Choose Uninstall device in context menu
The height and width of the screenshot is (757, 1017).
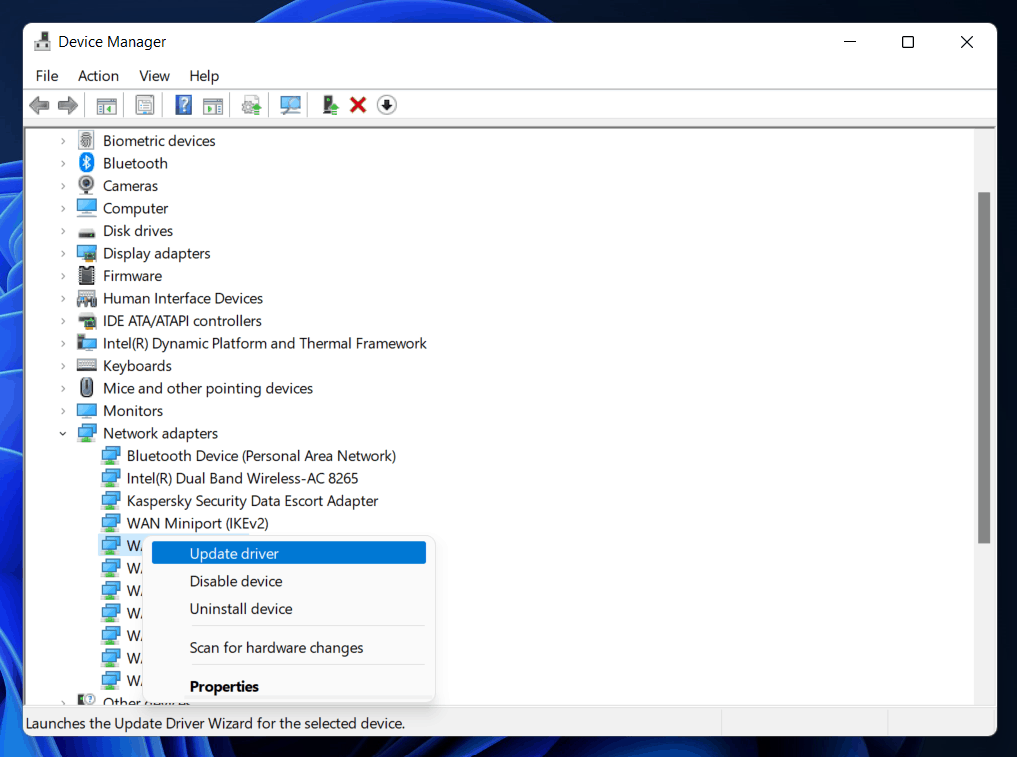[x=241, y=609]
